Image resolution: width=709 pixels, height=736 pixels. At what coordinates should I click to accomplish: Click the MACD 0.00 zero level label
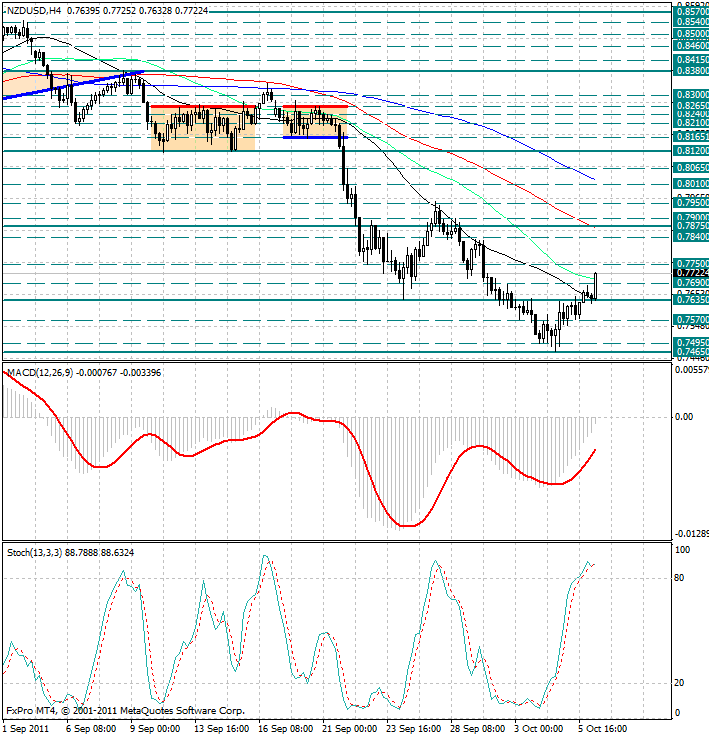[684, 416]
